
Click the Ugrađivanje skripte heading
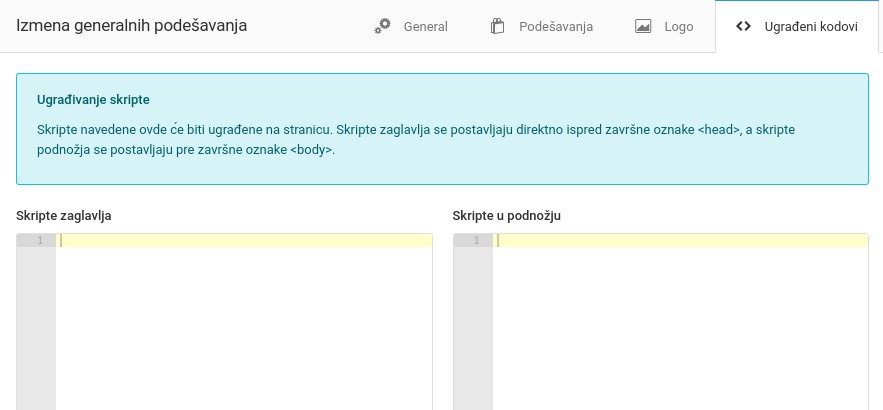[x=93, y=100]
